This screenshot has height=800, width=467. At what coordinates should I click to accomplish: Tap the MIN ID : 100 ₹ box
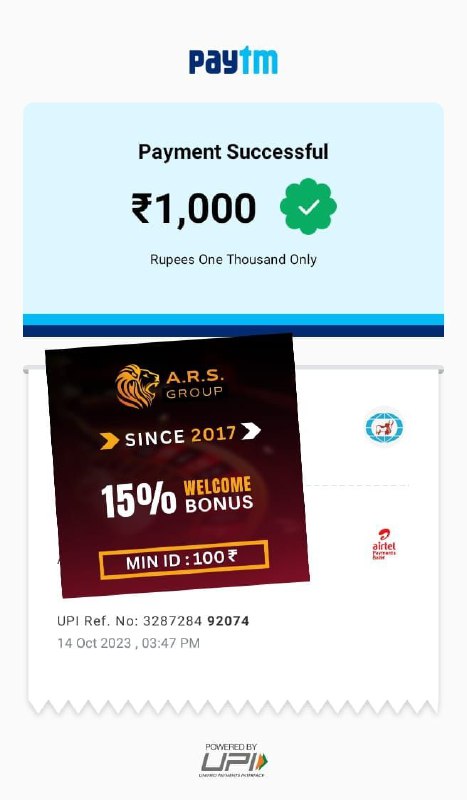pos(184,560)
